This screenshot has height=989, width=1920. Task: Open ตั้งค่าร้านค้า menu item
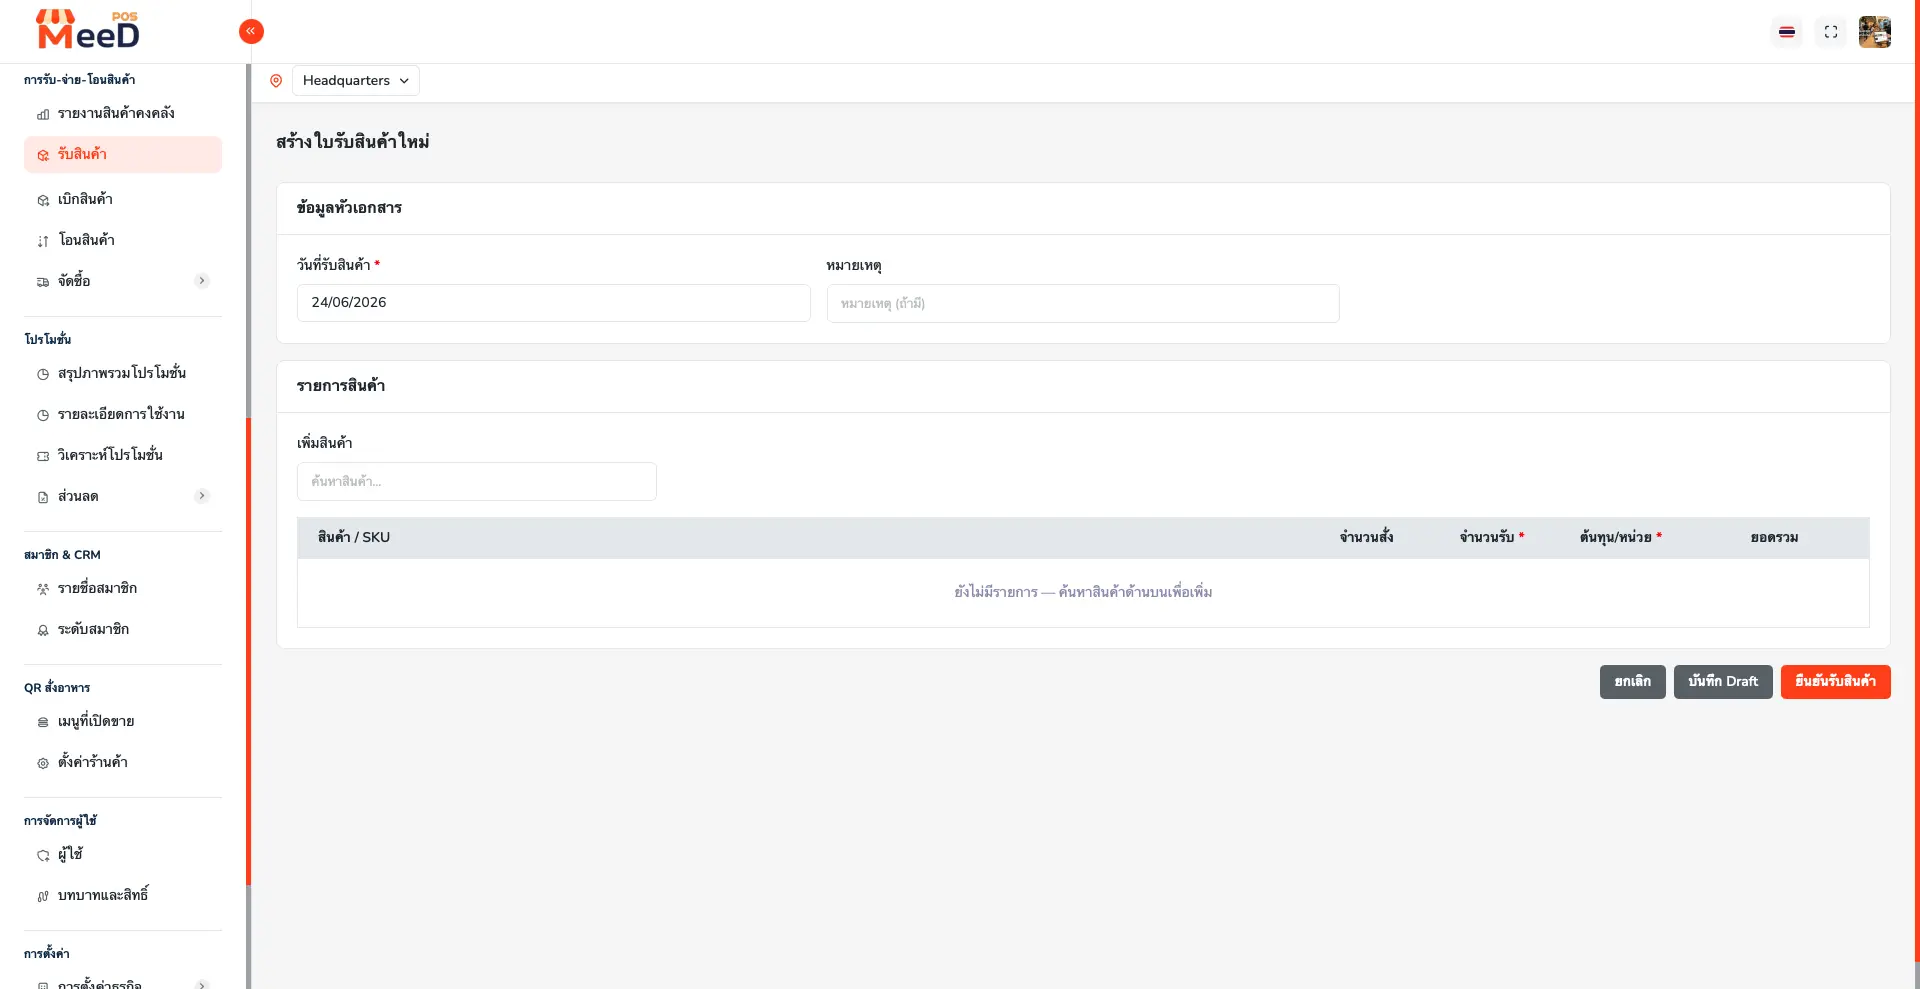(123, 762)
